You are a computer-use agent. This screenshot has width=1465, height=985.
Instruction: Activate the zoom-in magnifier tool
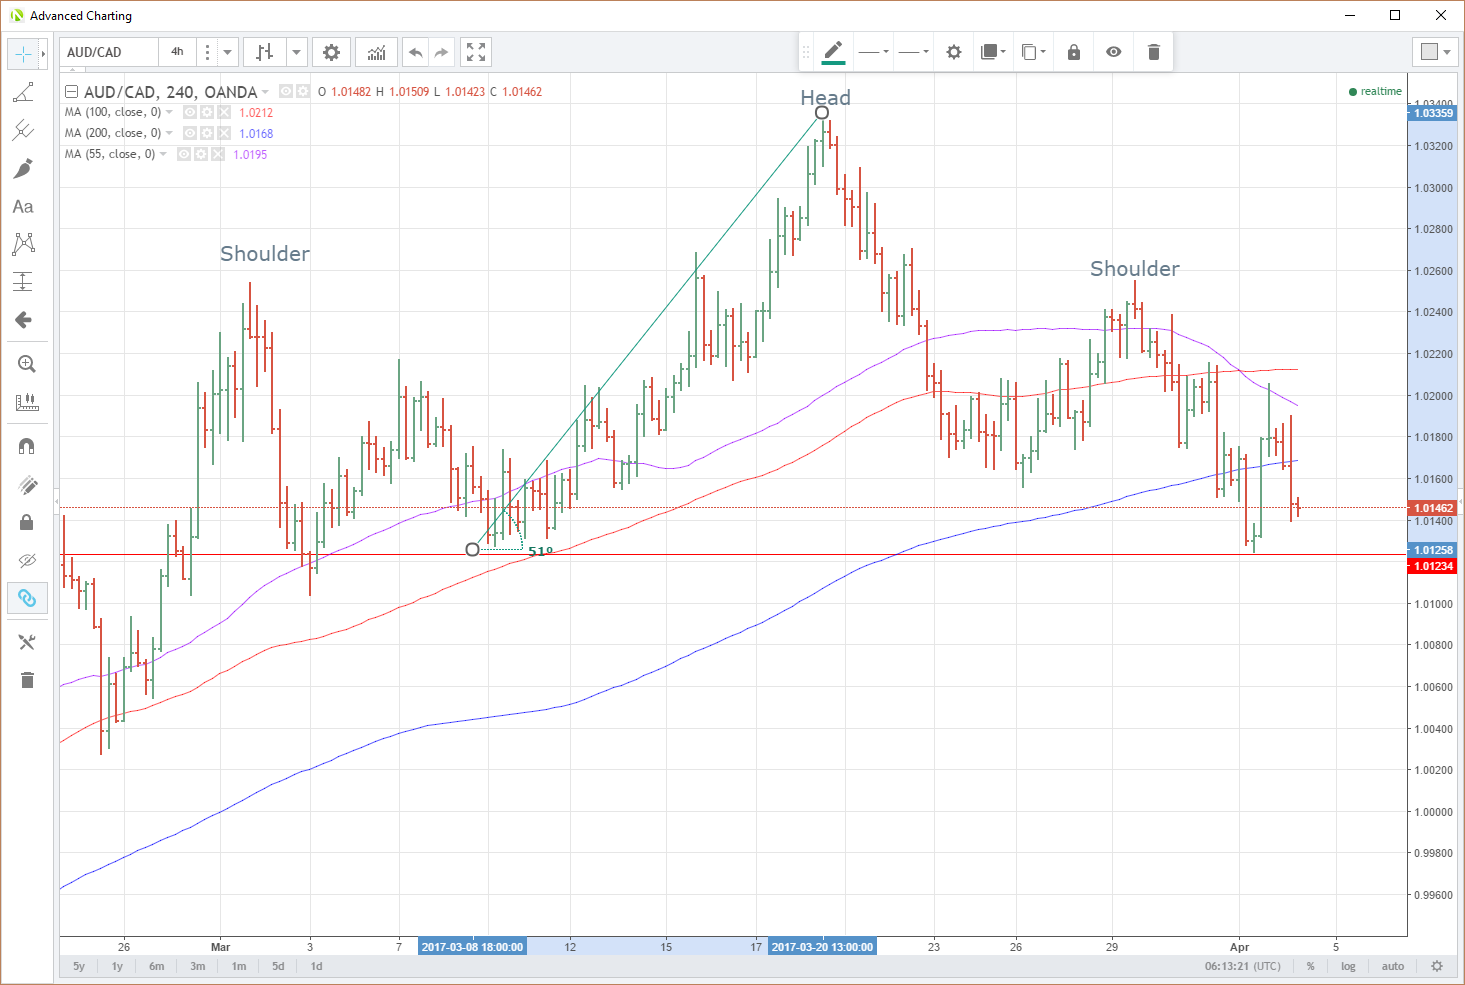pos(27,364)
